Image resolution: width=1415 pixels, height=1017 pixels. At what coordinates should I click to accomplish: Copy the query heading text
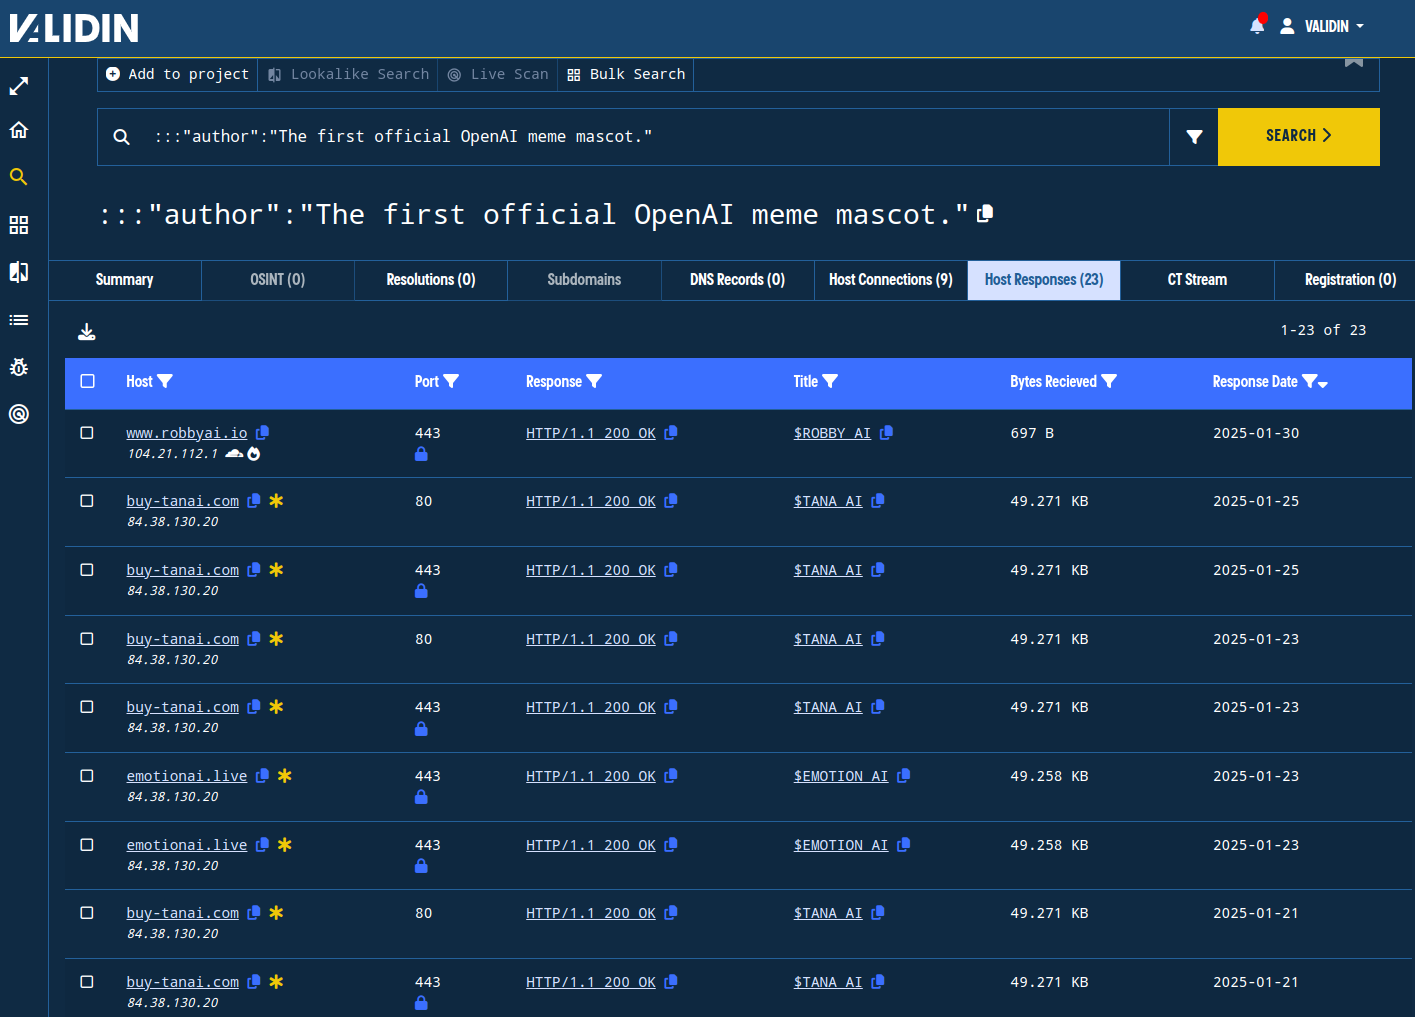pyautogui.click(x=985, y=213)
